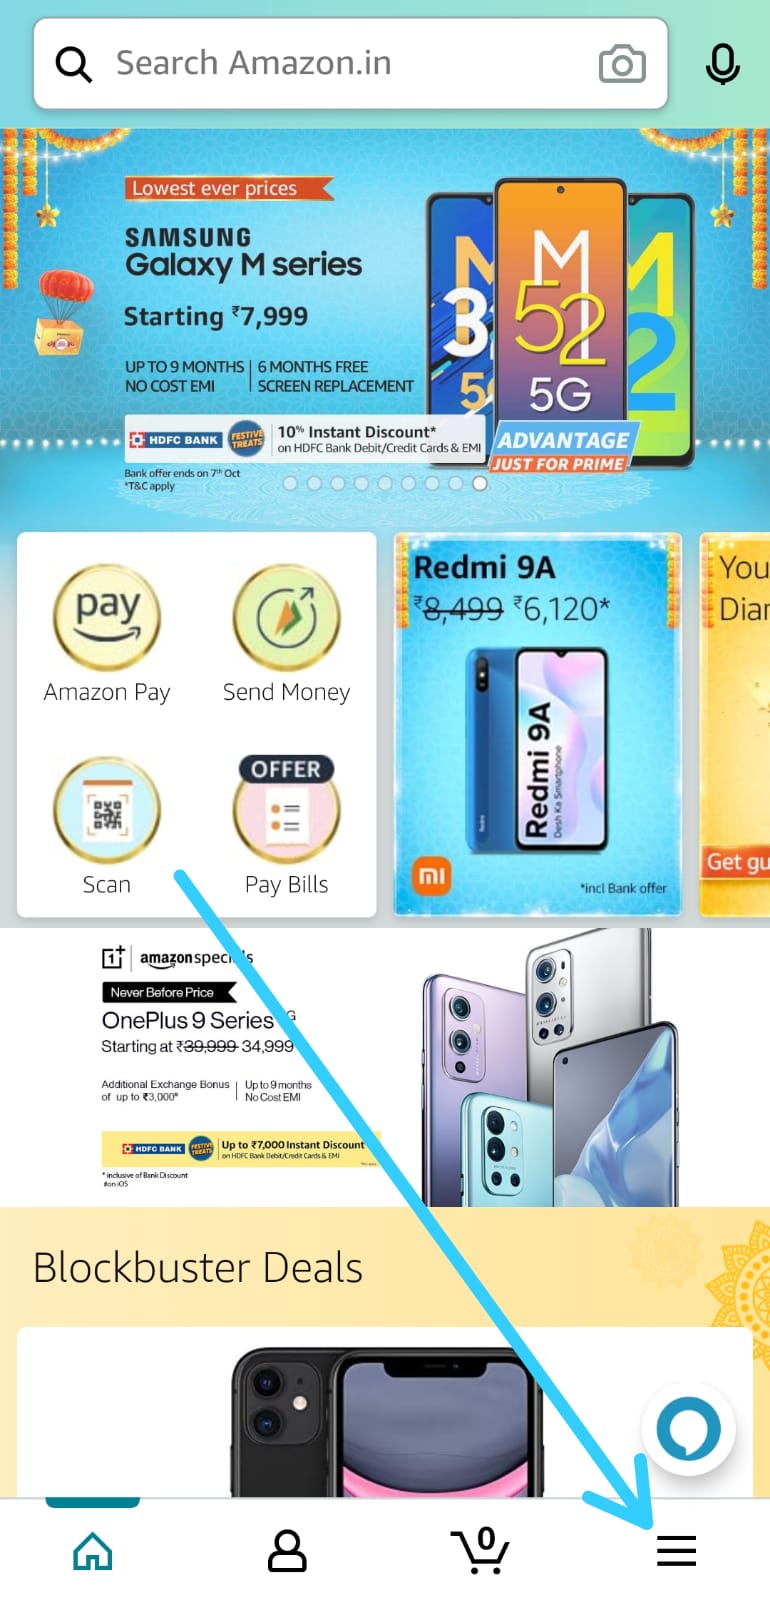Screen dimensions: 770x1600
Task: Tap the camera search icon
Action: 622,64
